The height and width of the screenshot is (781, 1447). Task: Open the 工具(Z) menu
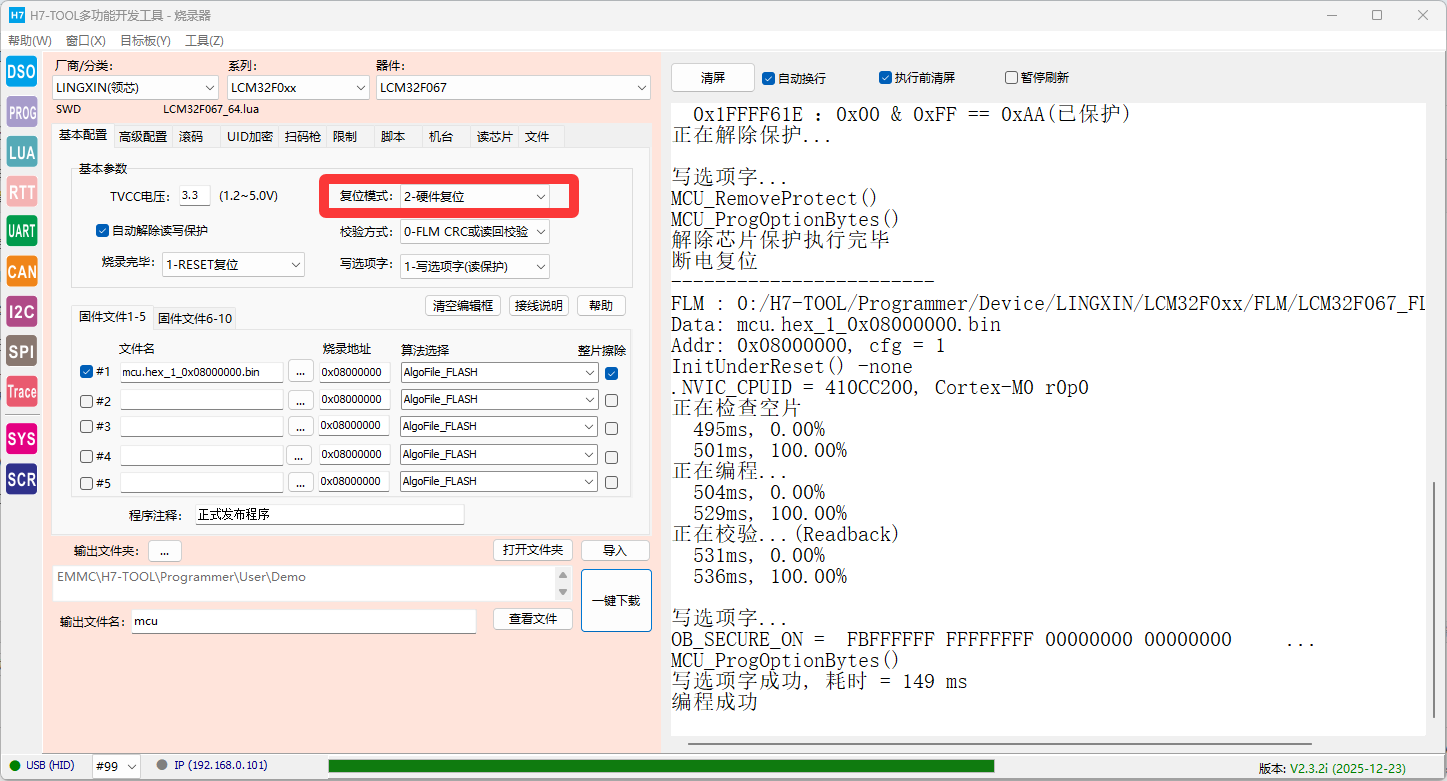coord(204,41)
